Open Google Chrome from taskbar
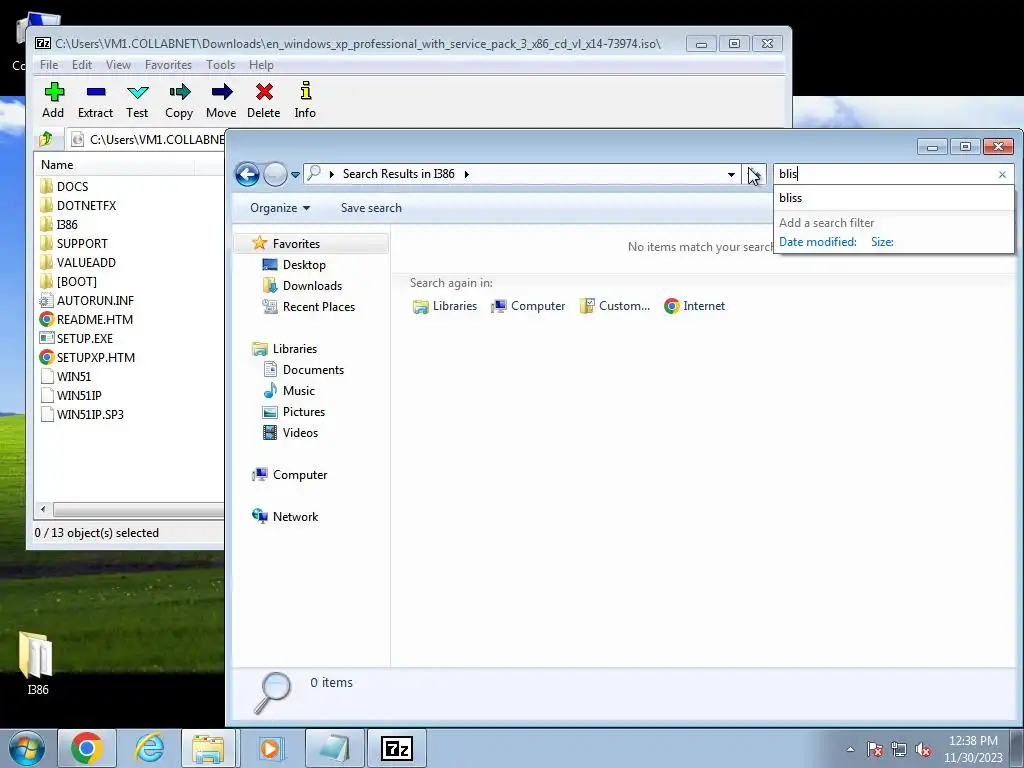Viewport: 1024px width, 768px height. coord(87,748)
